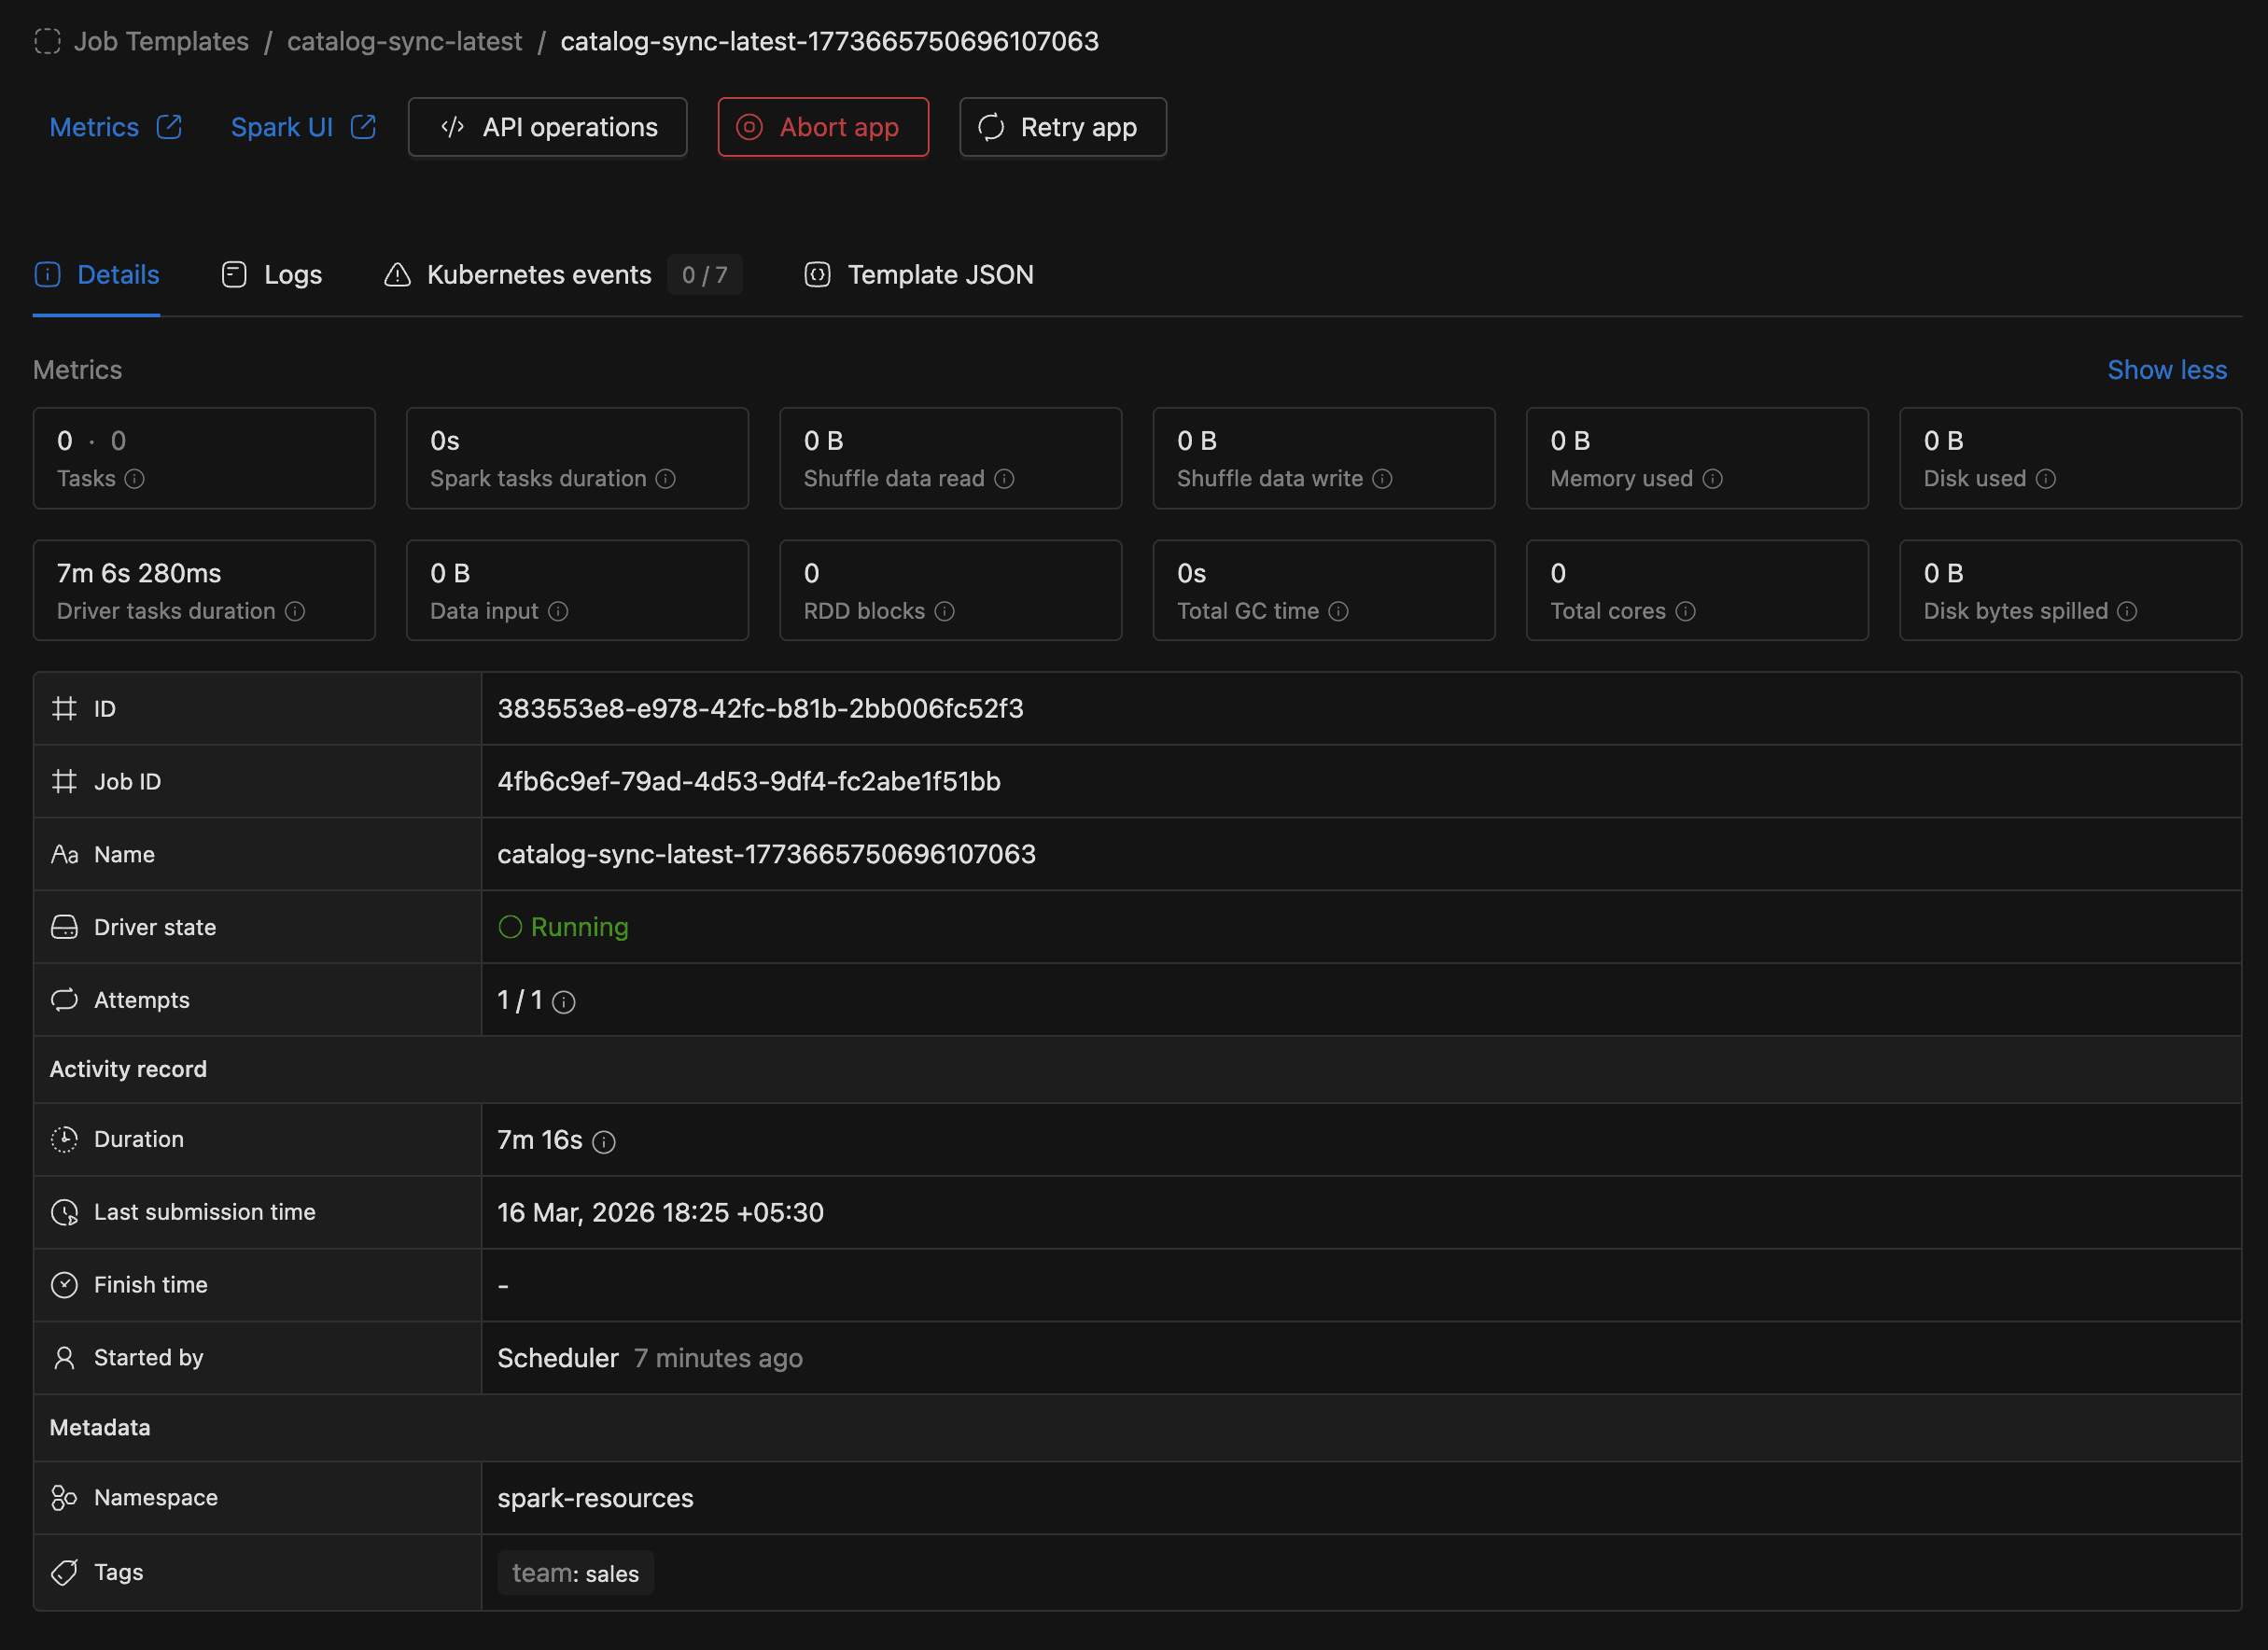
Task: Click info icon beside Driver tasks duration
Action: [x=295, y=611]
